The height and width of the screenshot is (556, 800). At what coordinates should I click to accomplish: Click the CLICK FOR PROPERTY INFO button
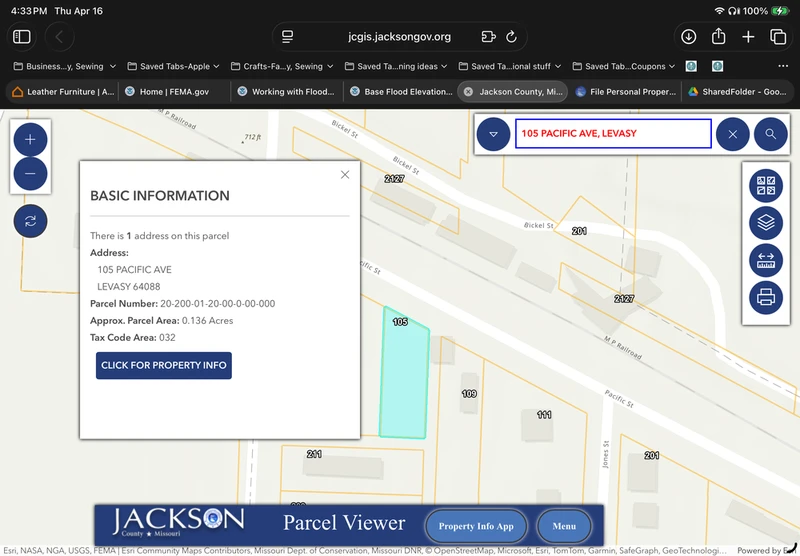164,365
